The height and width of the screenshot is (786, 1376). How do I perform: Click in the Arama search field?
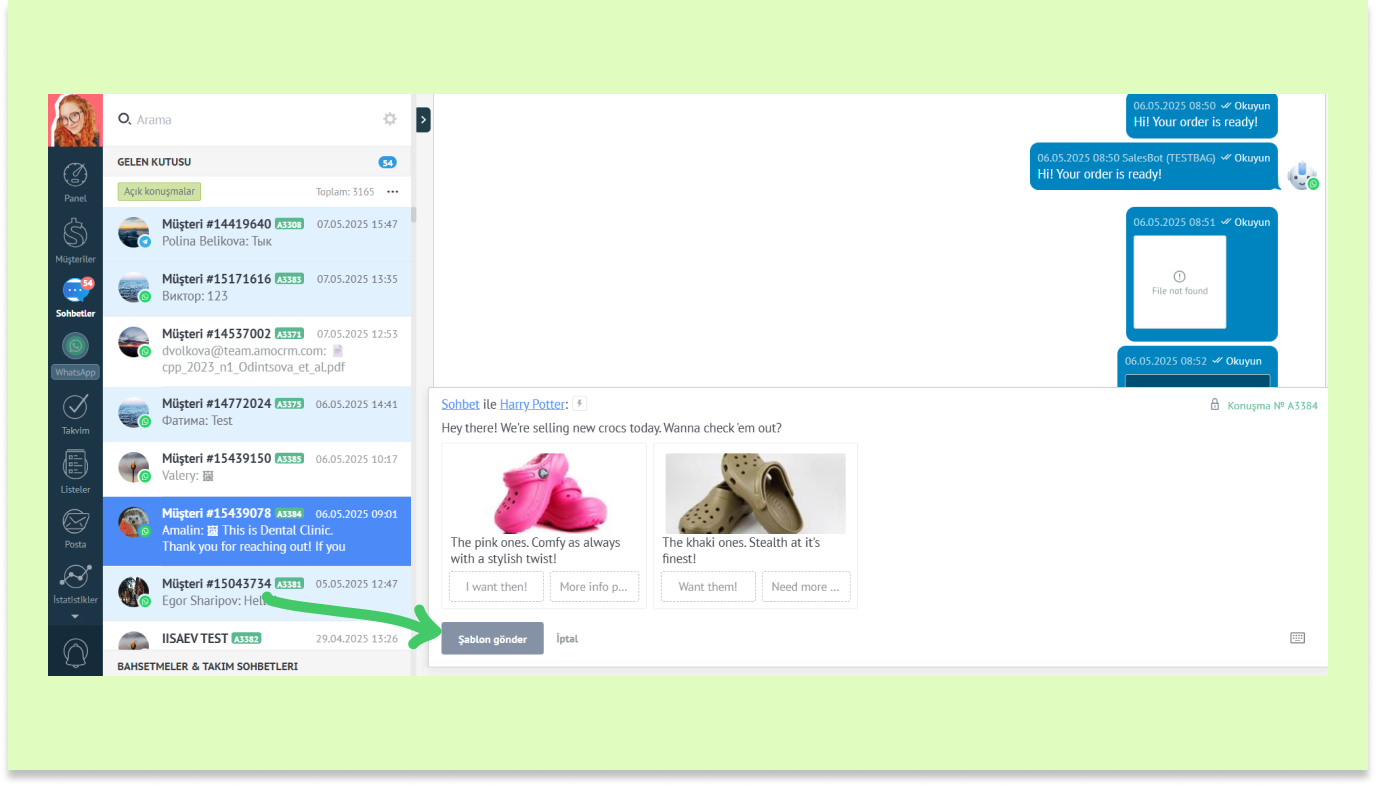[x=250, y=119]
